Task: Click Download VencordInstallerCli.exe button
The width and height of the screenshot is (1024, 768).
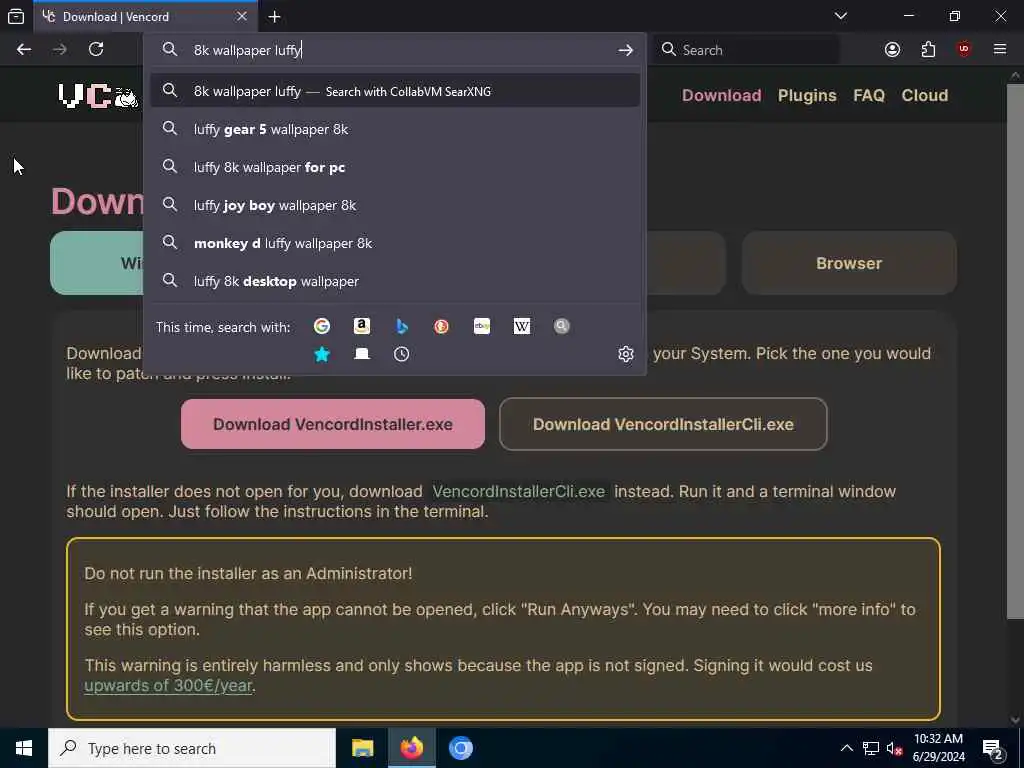Action: (x=663, y=424)
